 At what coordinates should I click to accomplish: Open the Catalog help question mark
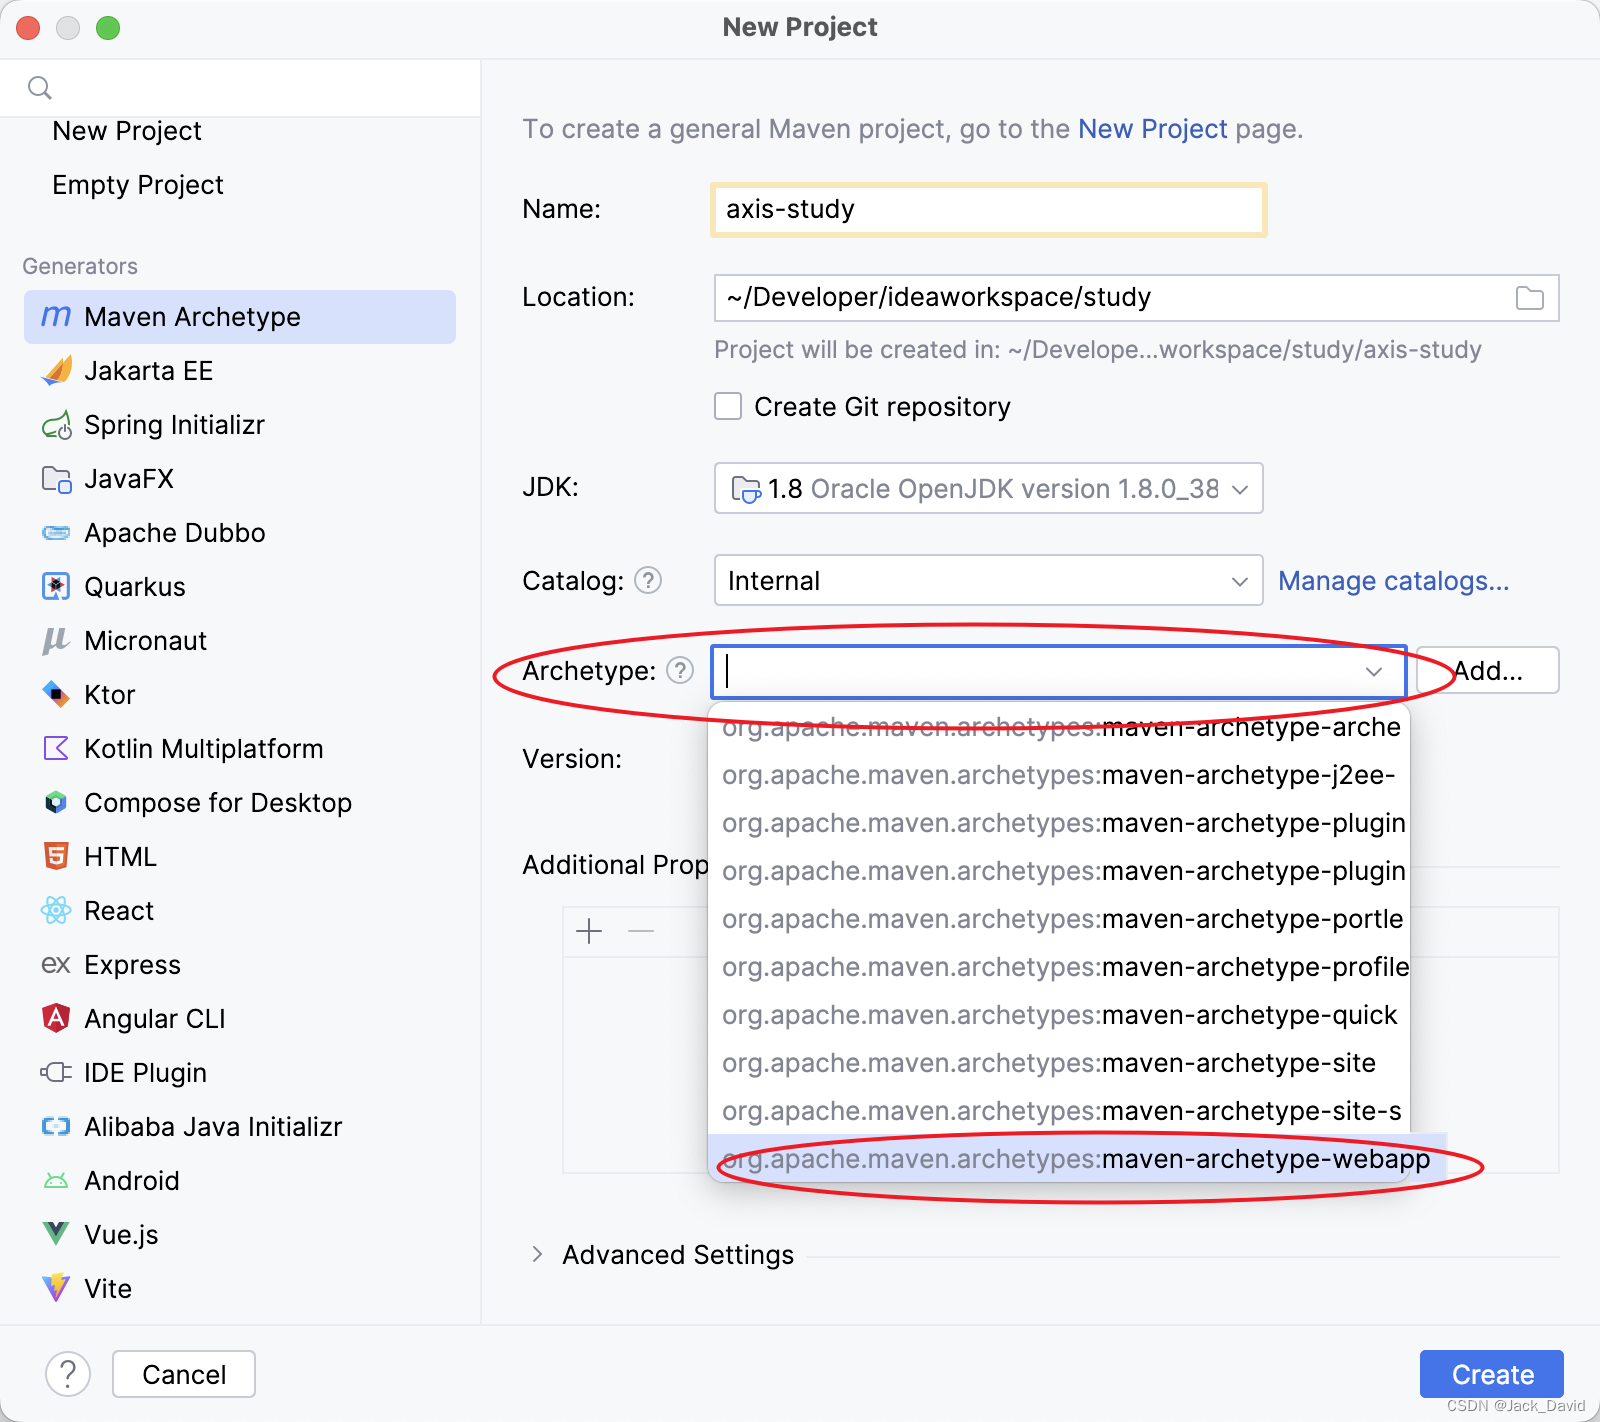coord(648,580)
